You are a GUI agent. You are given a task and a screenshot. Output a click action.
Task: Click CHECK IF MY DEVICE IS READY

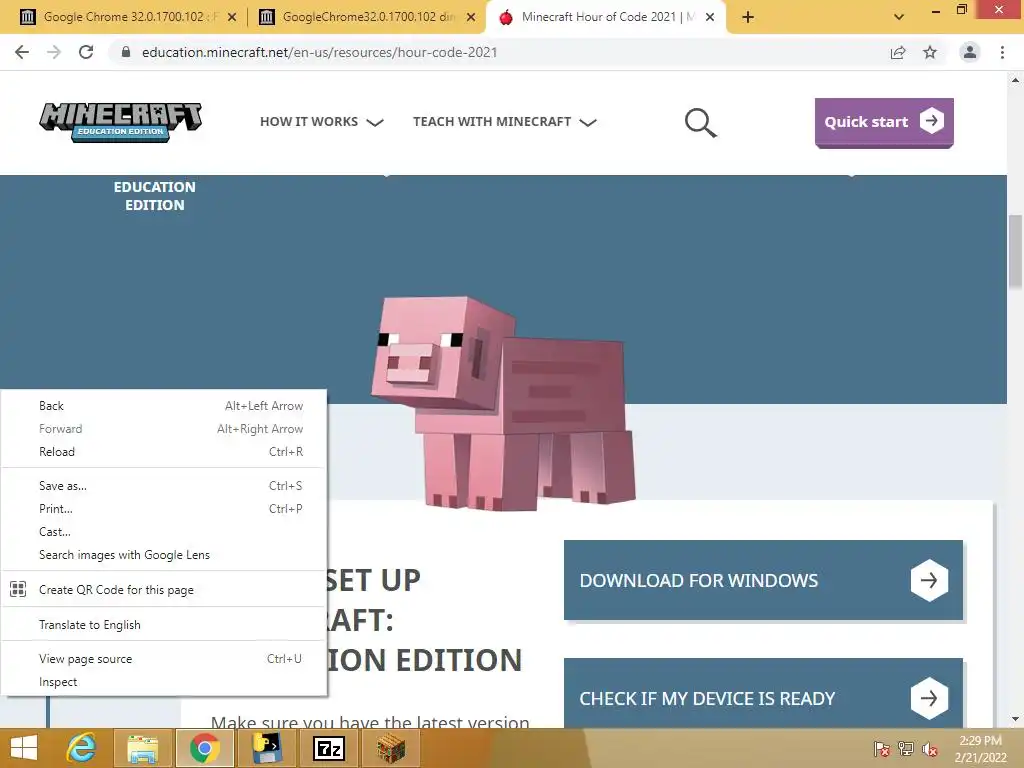click(x=763, y=693)
